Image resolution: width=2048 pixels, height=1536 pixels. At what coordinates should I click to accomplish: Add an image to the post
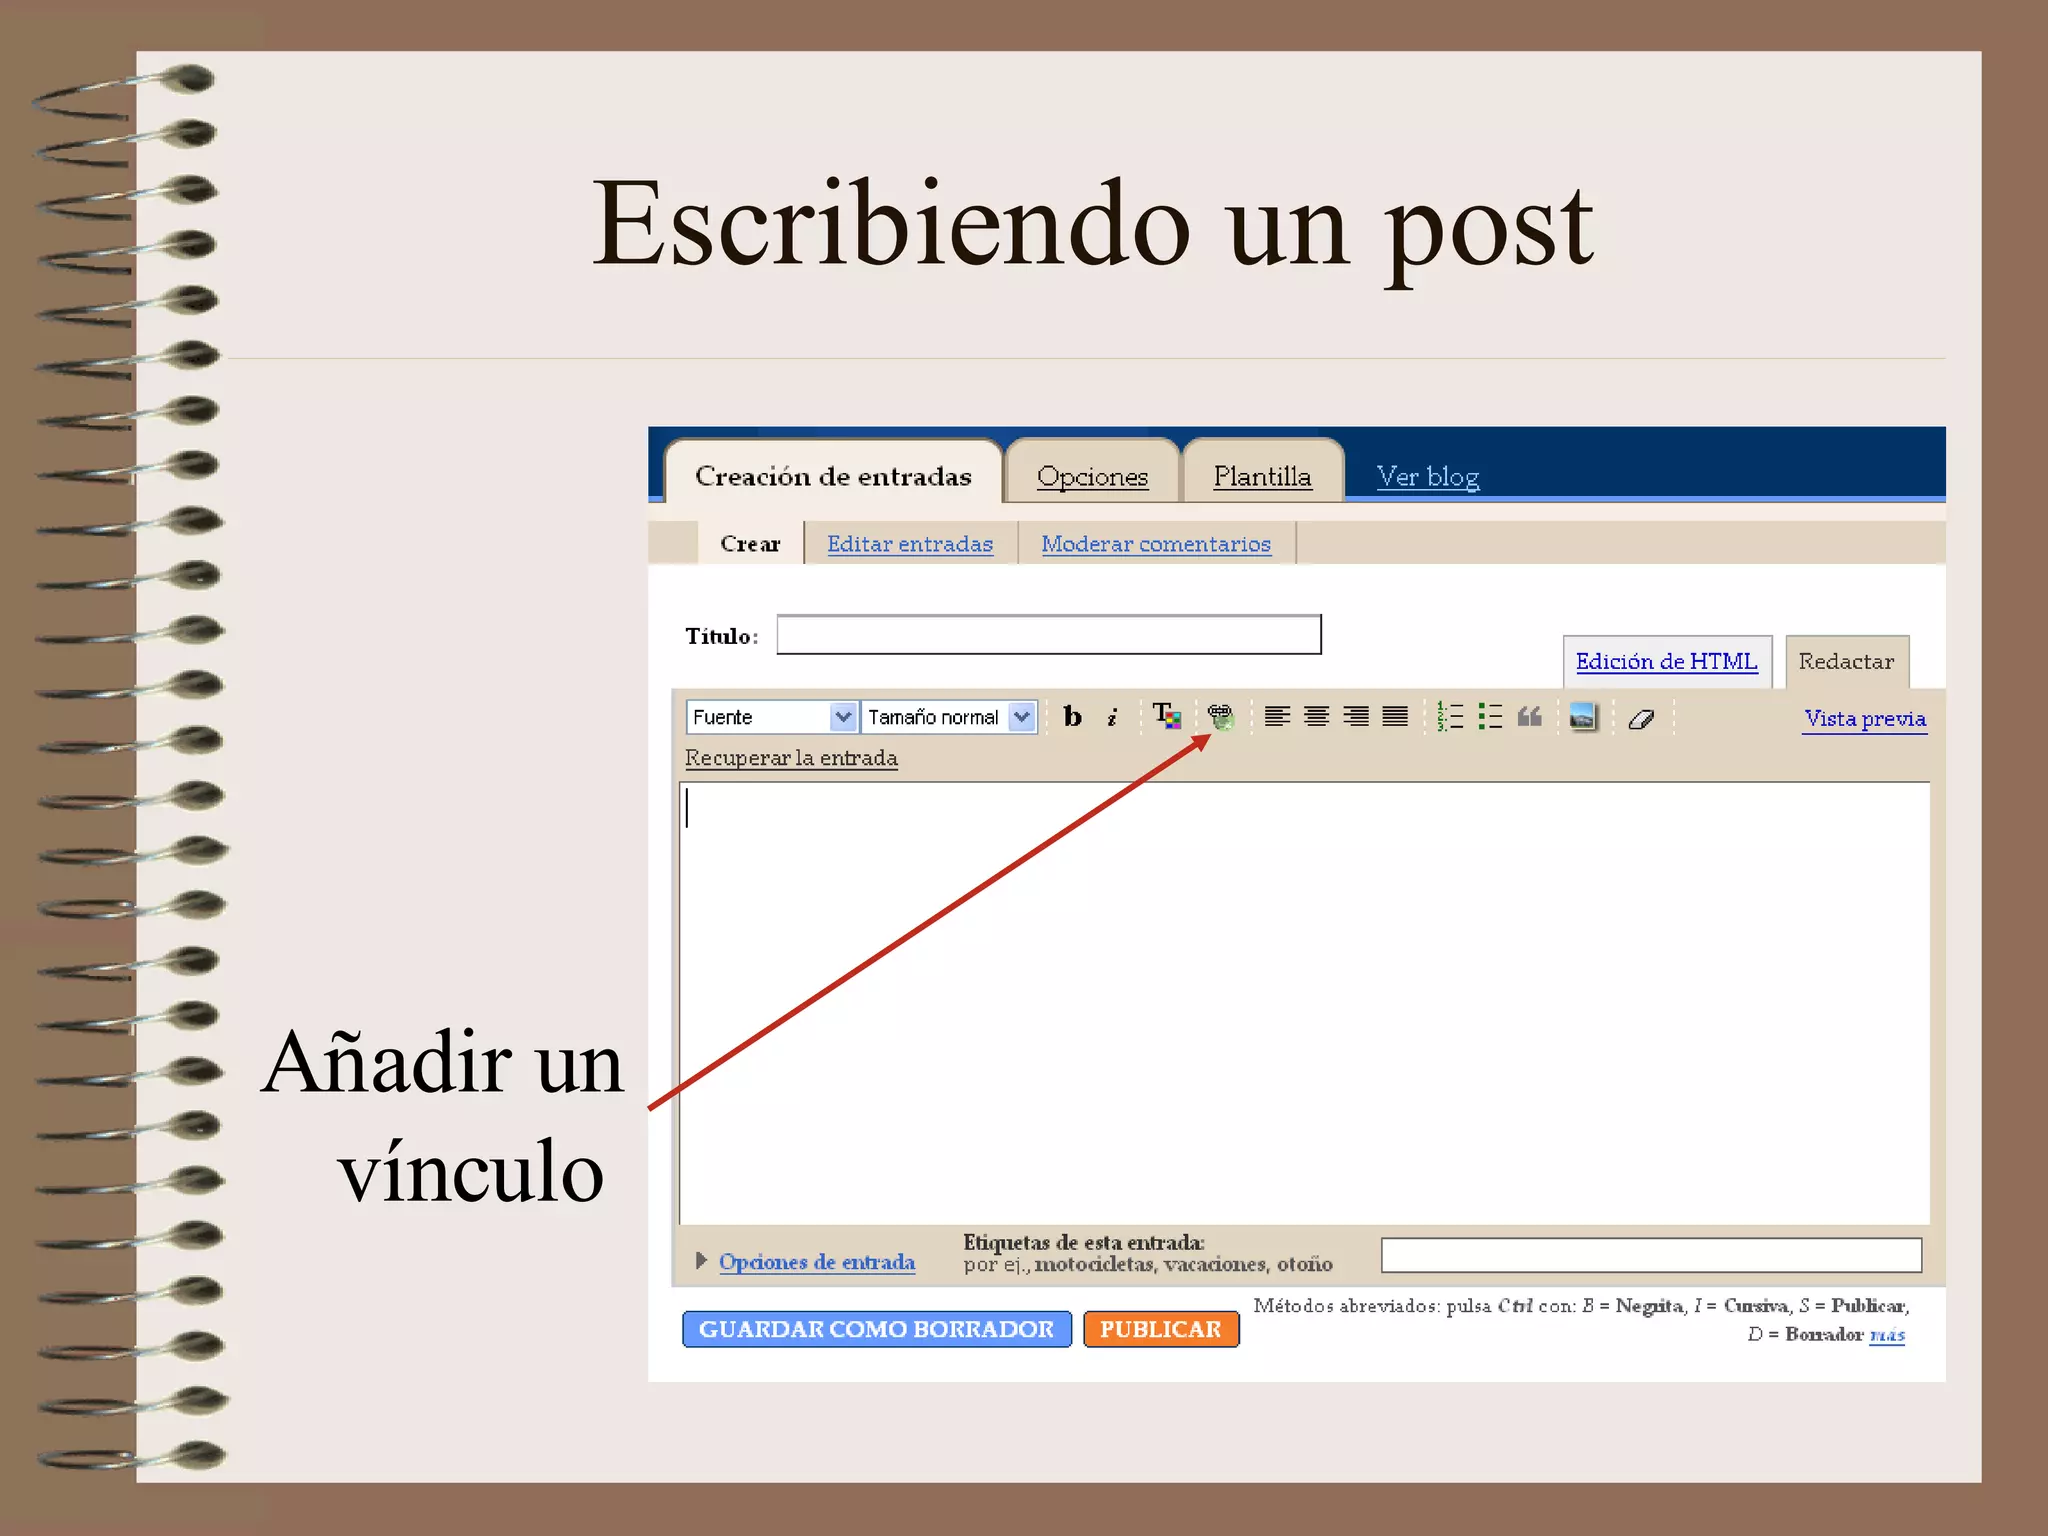pos(1583,716)
